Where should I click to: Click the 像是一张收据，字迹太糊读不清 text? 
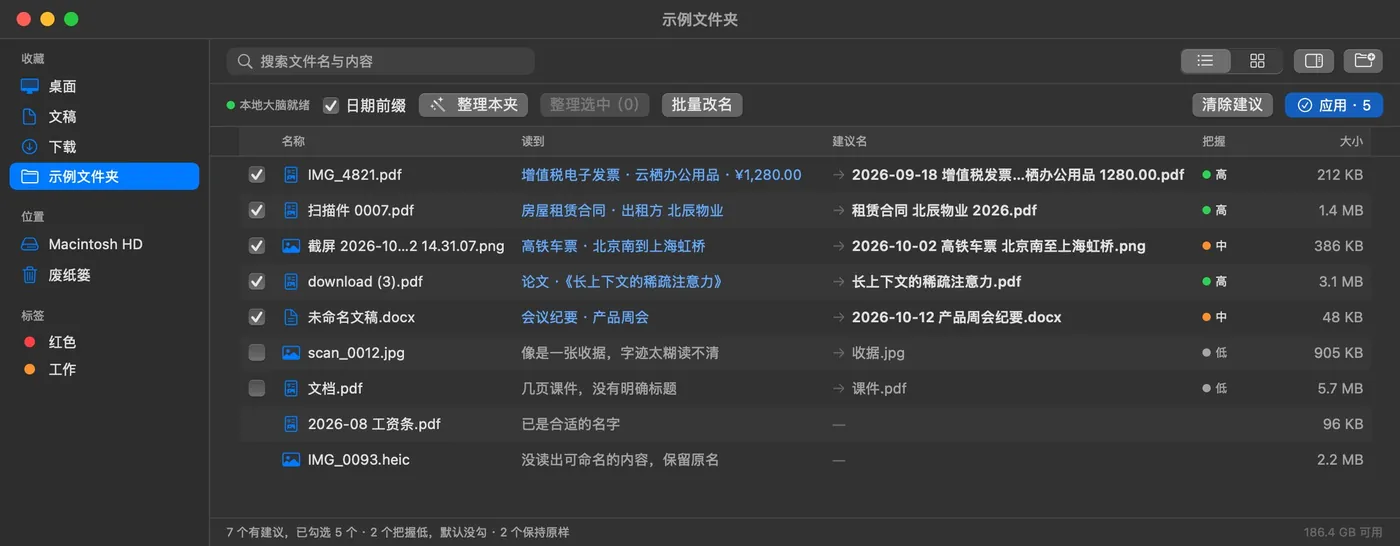pyautogui.click(x=620, y=353)
